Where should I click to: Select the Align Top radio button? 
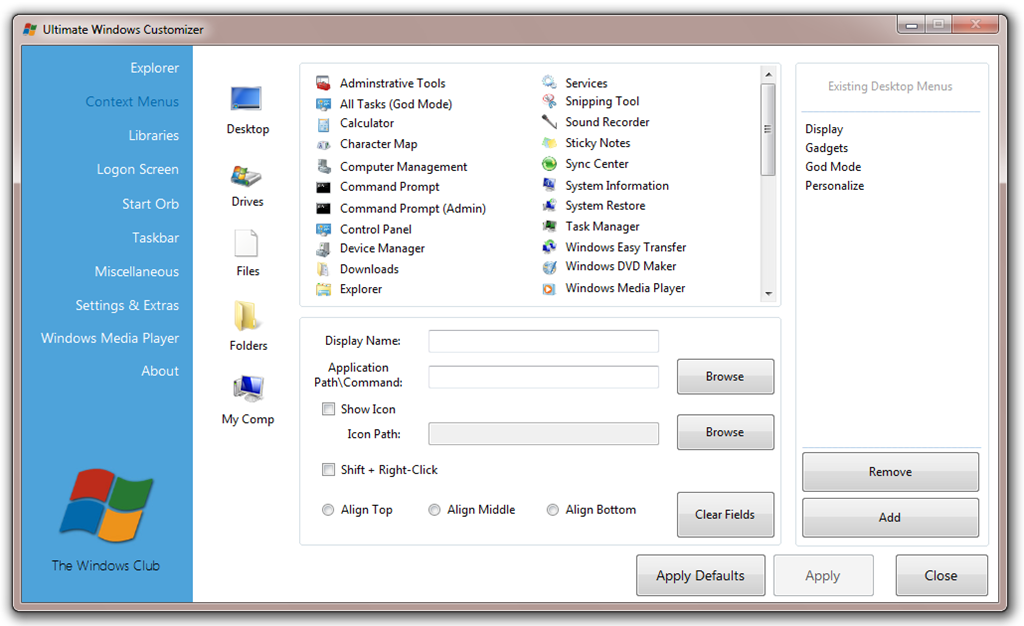pyautogui.click(x=328, y=510)
